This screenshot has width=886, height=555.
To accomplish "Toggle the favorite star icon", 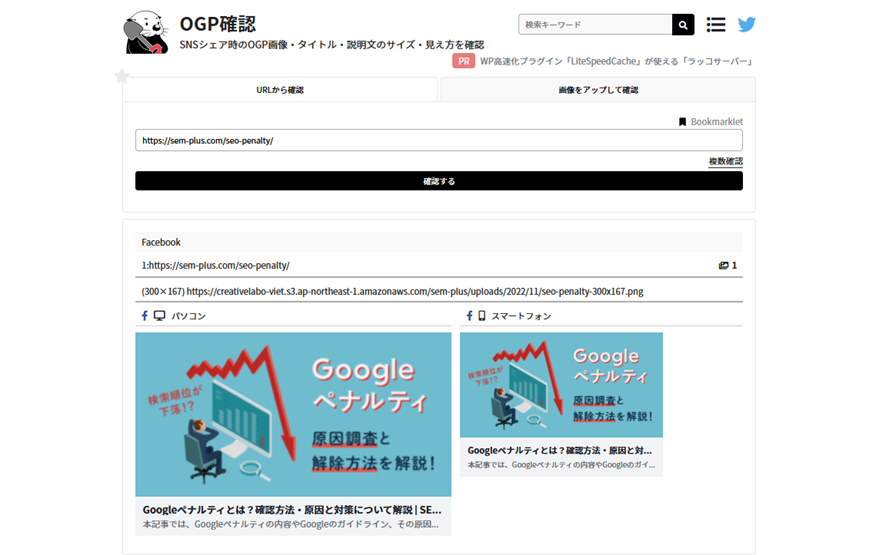I will pos(121,76).
